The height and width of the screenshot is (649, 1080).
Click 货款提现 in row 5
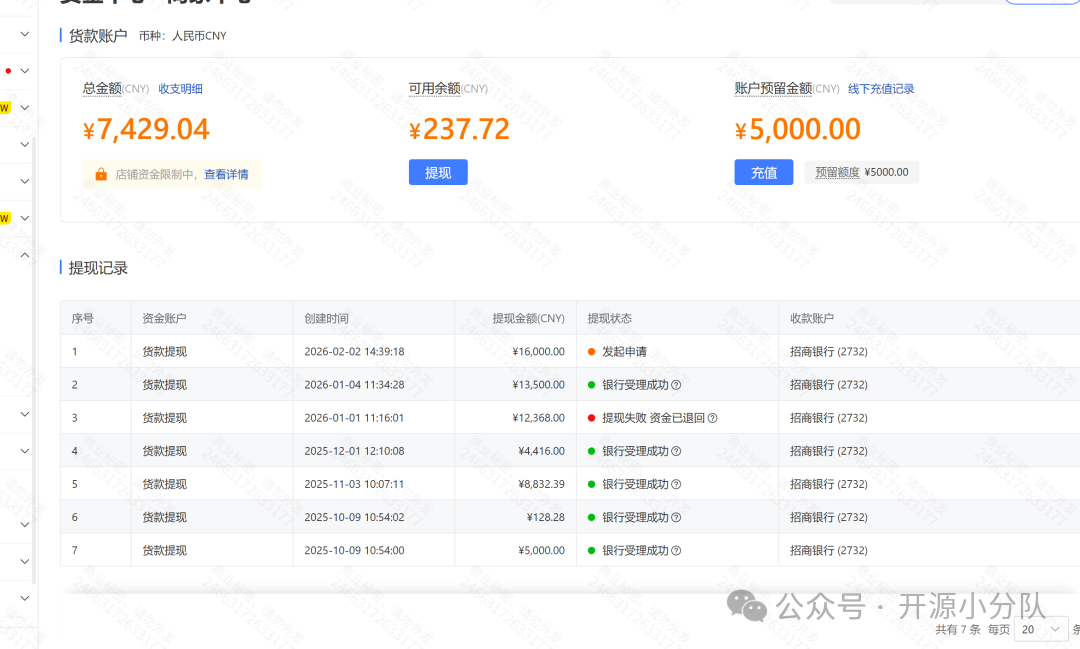pyautogui.click(x=164, y=484)
